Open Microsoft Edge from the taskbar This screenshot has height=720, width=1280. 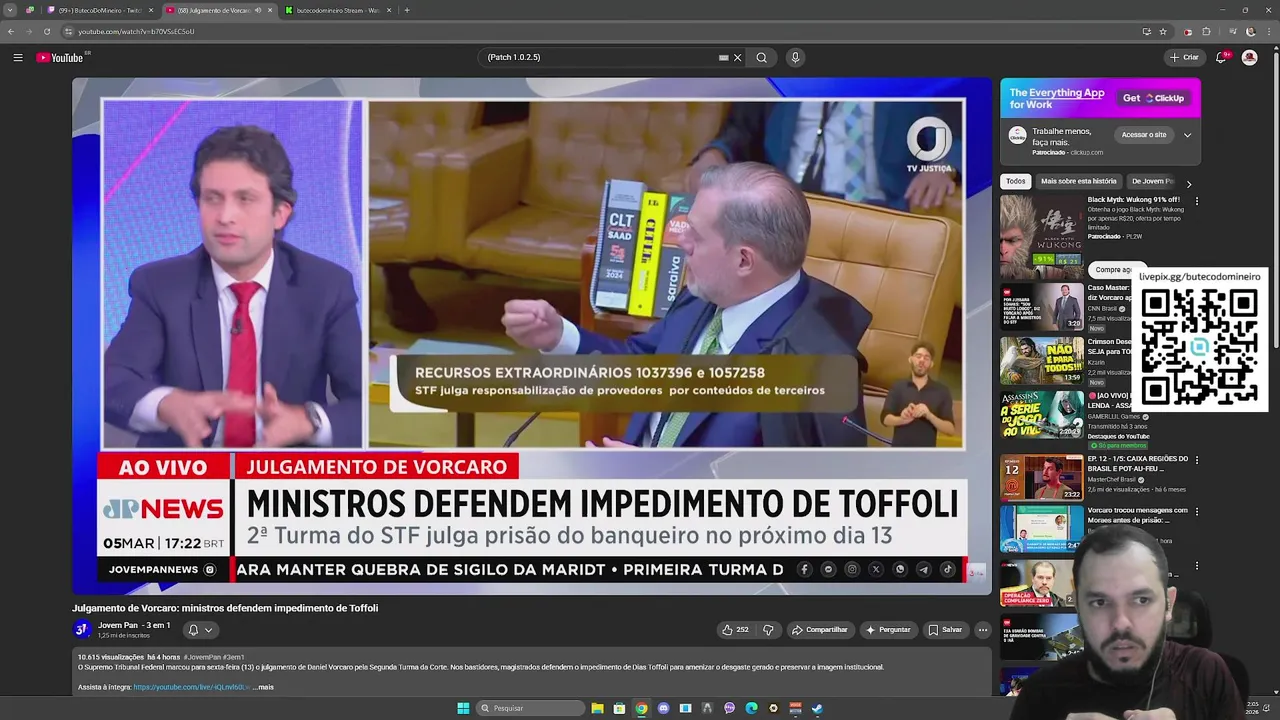[x=751, y=708]
